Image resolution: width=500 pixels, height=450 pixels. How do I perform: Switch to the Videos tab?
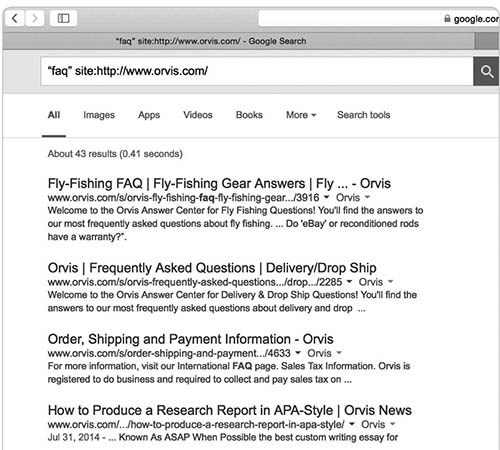click(x=198, y=115)
